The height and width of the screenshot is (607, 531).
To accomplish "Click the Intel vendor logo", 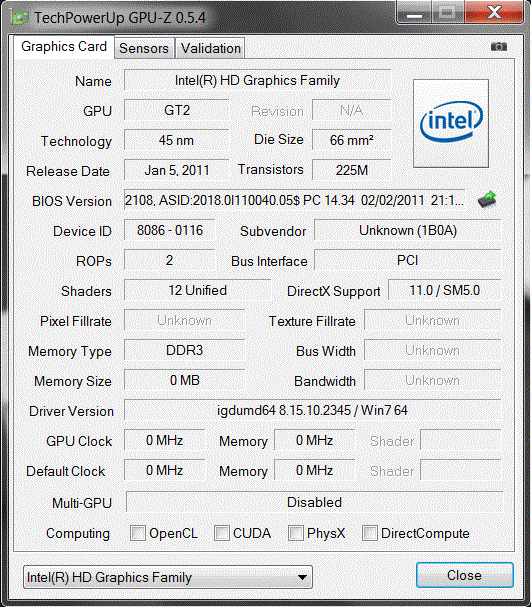I will click(x=451, y=123).
